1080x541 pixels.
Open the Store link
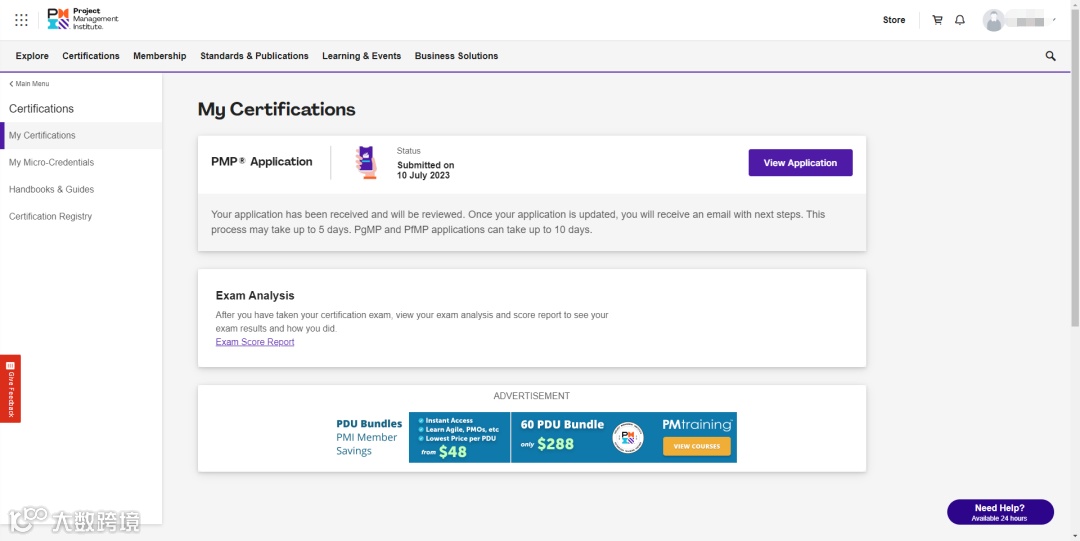point(894,20)
